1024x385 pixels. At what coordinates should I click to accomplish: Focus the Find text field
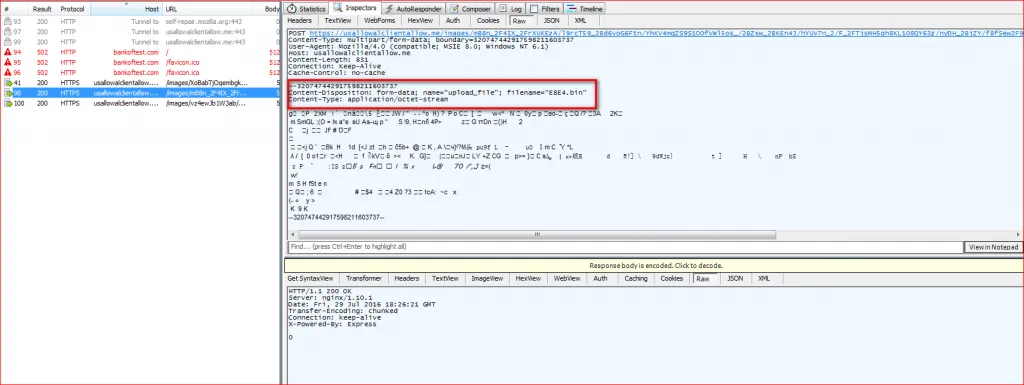625,247
